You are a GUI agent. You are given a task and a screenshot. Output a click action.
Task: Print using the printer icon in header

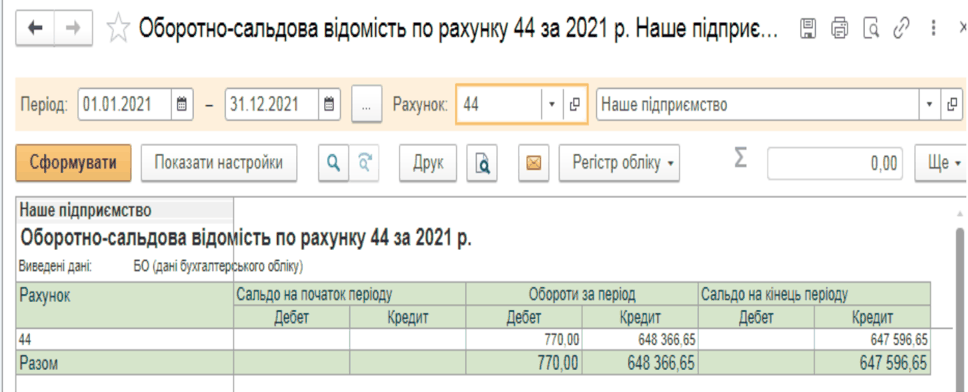[839, 28]
